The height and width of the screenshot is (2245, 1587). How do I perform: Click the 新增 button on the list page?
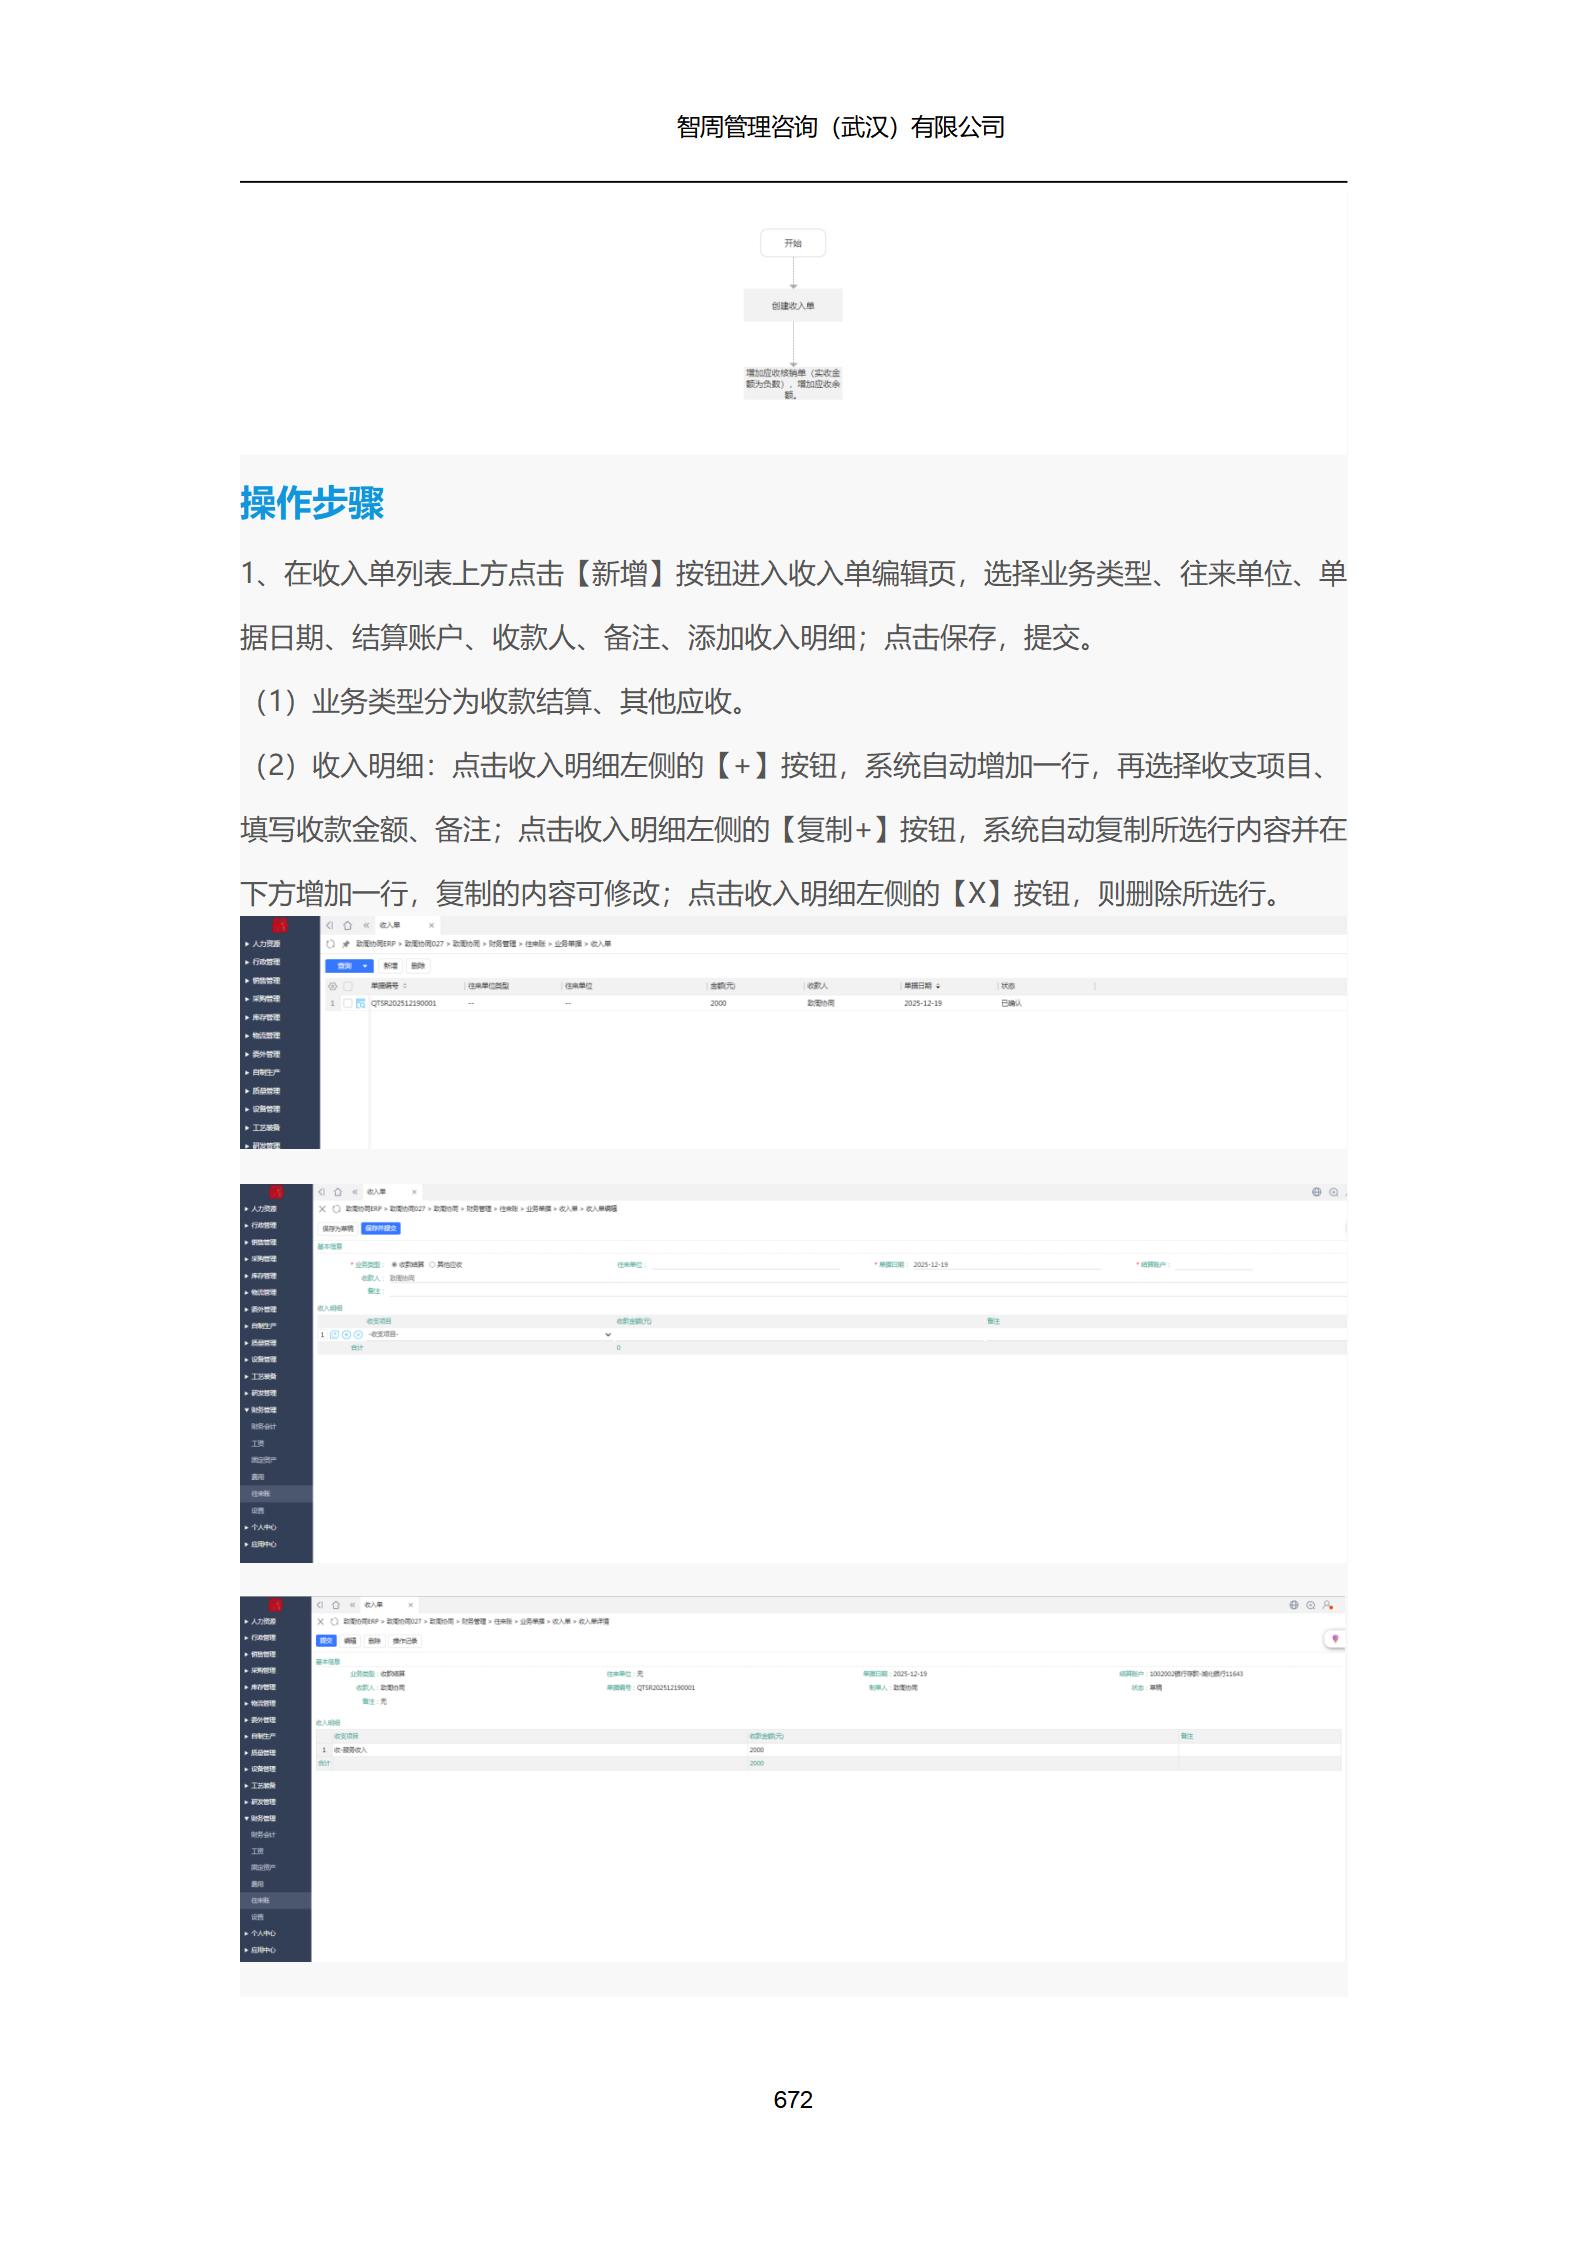pos(391,966)
